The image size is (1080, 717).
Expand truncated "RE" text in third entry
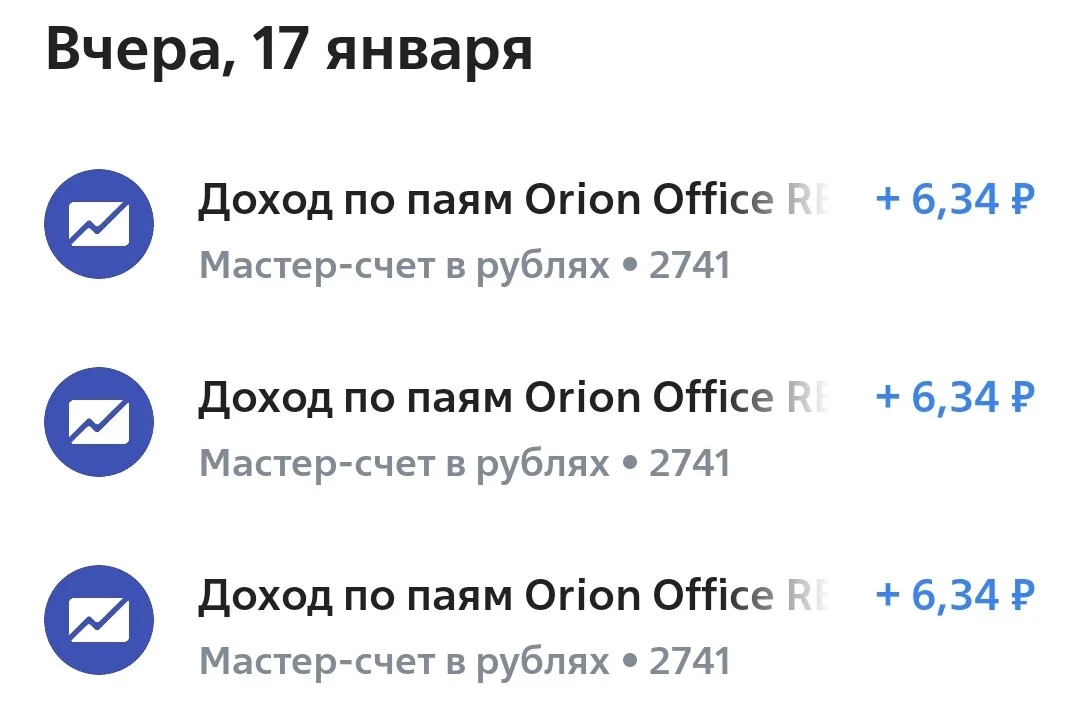click(807, 595)
